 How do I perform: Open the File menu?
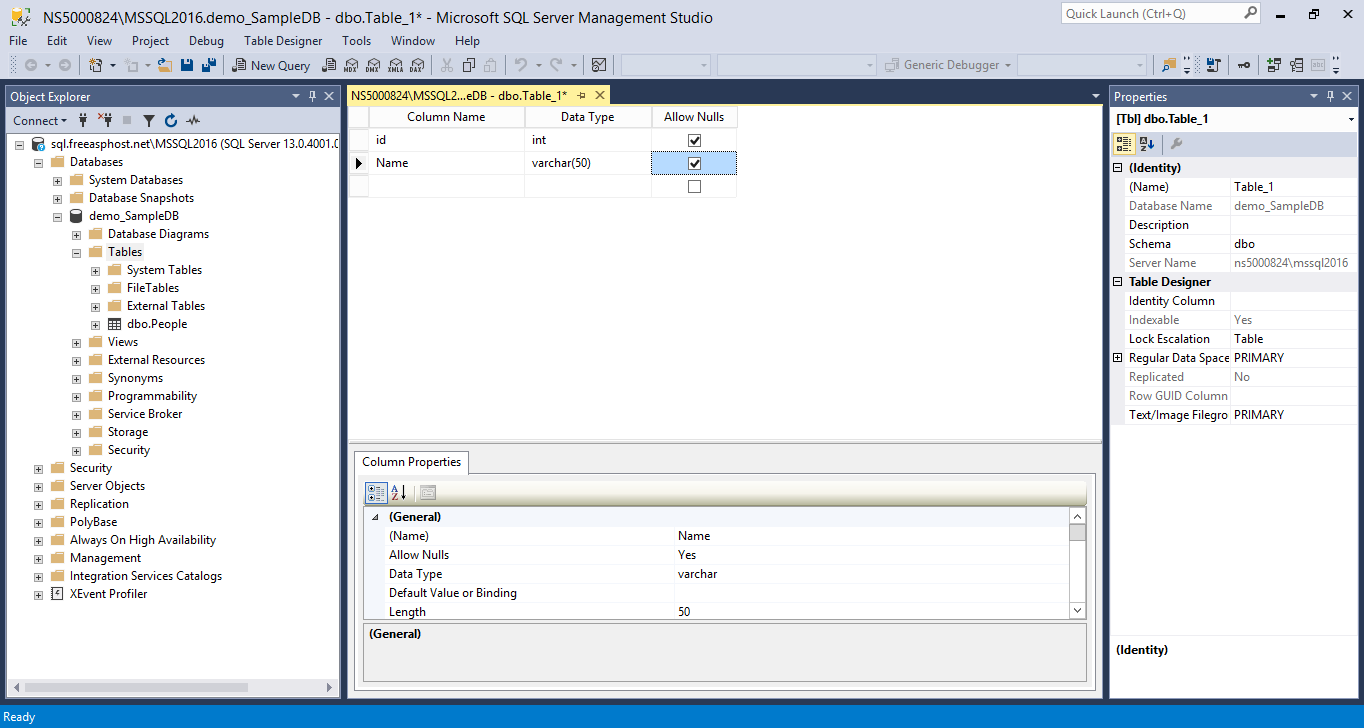coord(18,41)
